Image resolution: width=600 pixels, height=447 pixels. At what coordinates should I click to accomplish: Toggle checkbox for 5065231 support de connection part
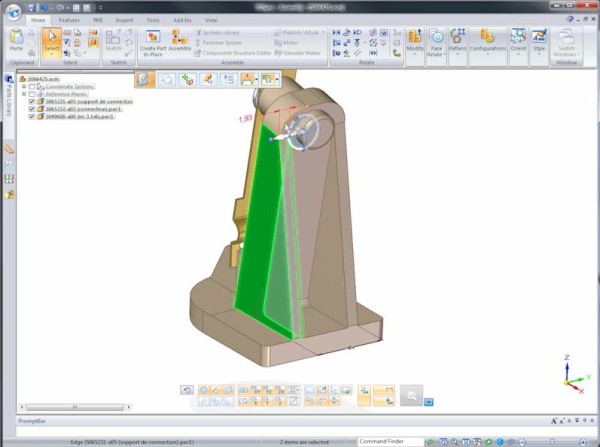33,101
